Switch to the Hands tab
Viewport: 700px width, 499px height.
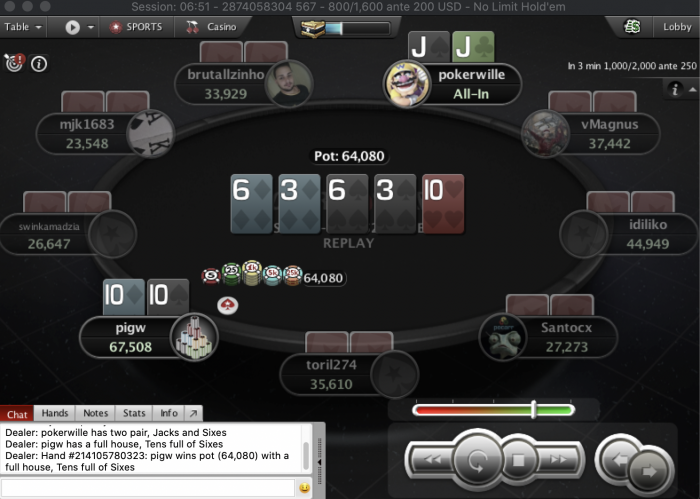click(x=55, y=413)
